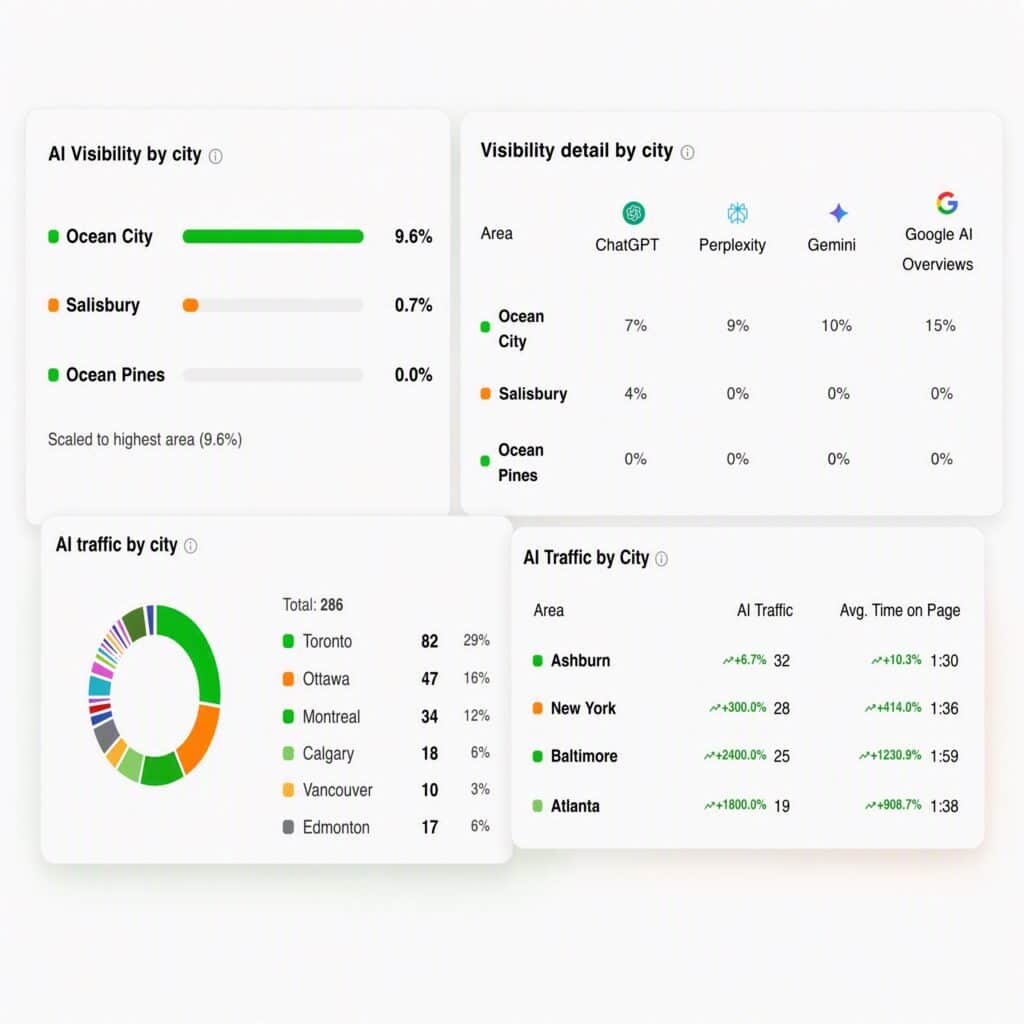Click the Perplexity logo icon
The width and height of the screenshot is (1024, 1024).
tap(737, 213)
